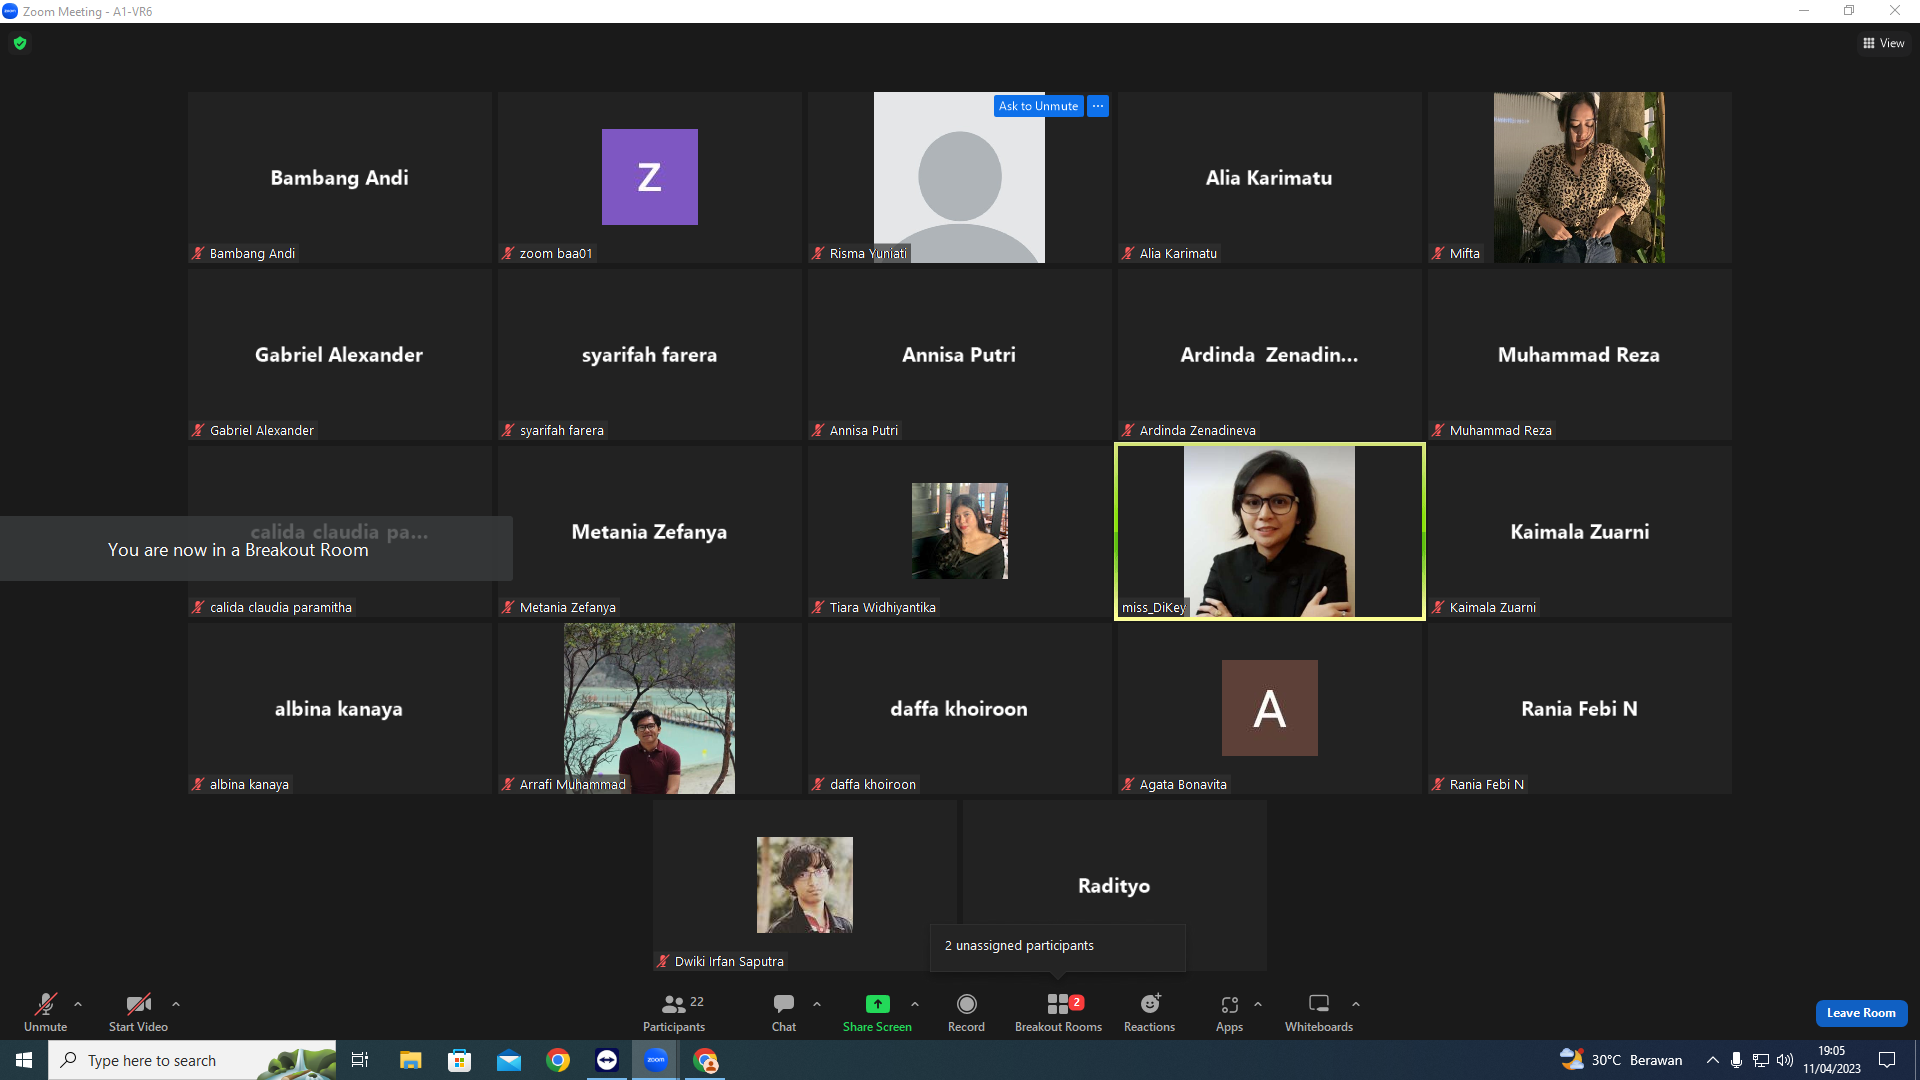Screen dimensions: 1920x1080
Task: Click the Ardinda Zenadineva name label
Action: pyautogui.click(x=1197, y=431)
